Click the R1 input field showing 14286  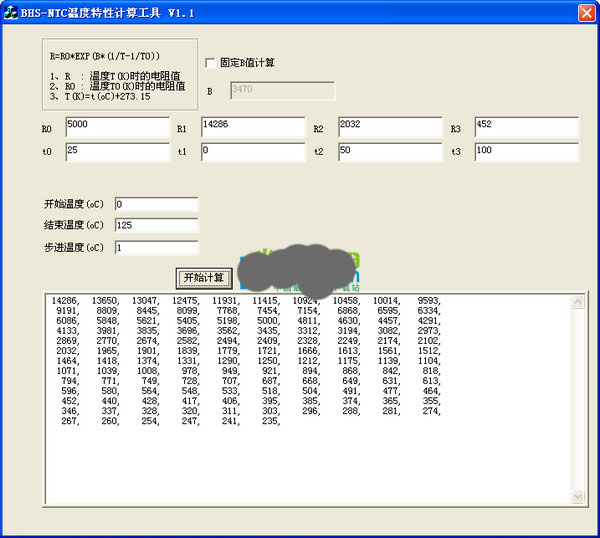click(253, 127)
